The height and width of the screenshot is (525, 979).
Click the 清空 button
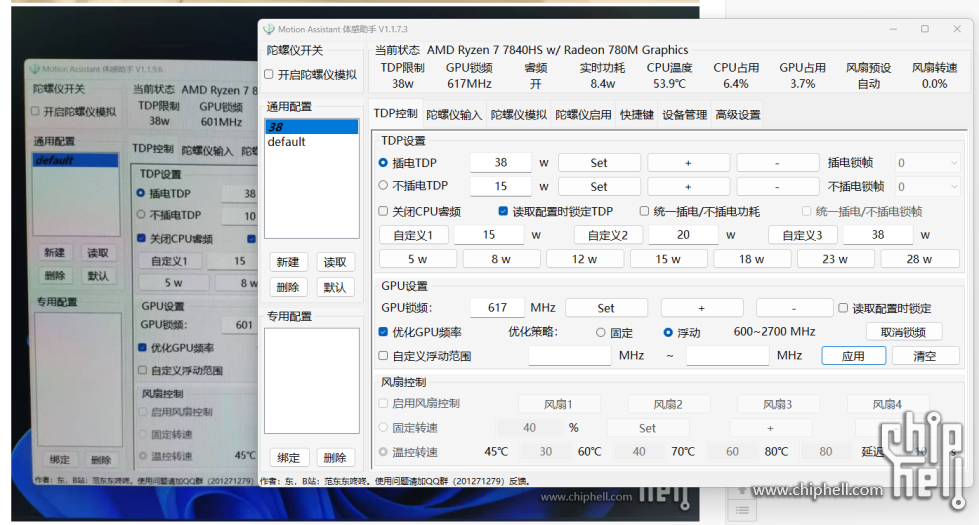tap(925, 356)
